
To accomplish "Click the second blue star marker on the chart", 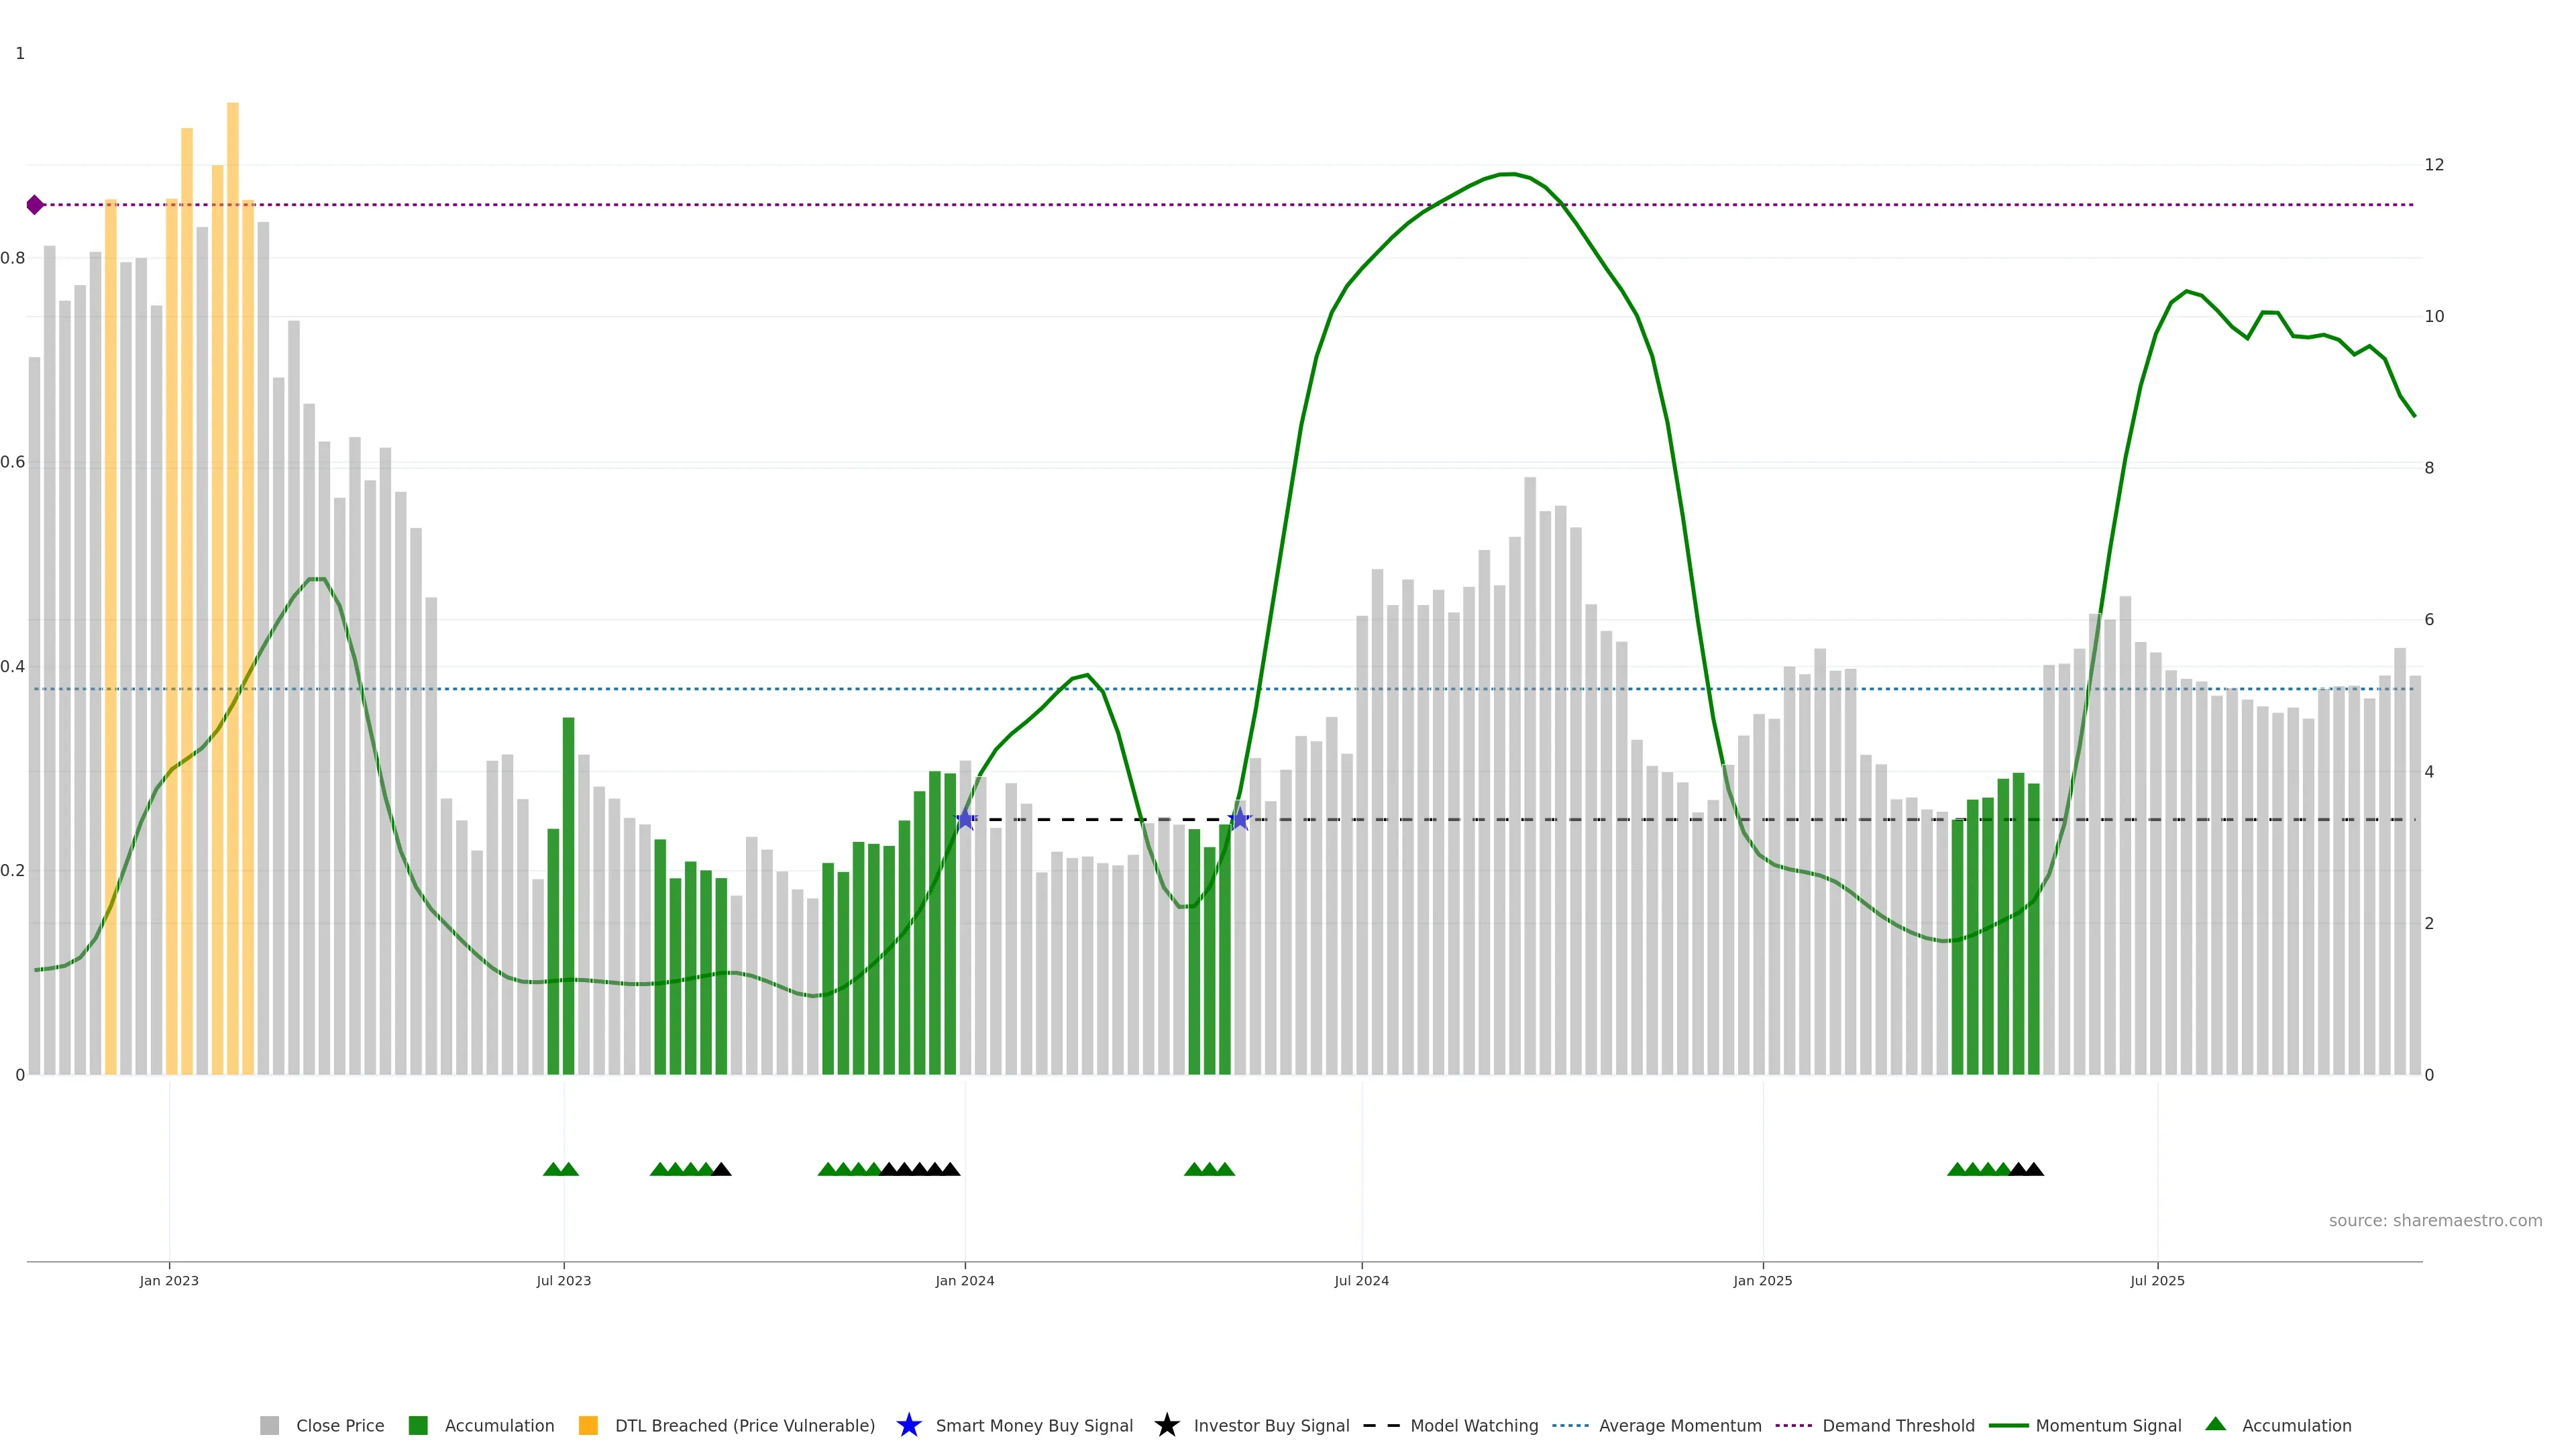I will [x=1239, y=819].
